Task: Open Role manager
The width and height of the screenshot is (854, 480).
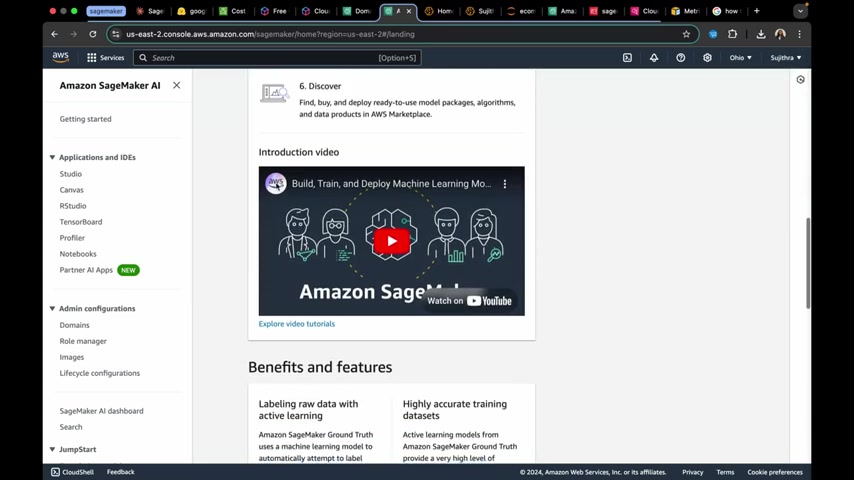Action: point(83,341)
